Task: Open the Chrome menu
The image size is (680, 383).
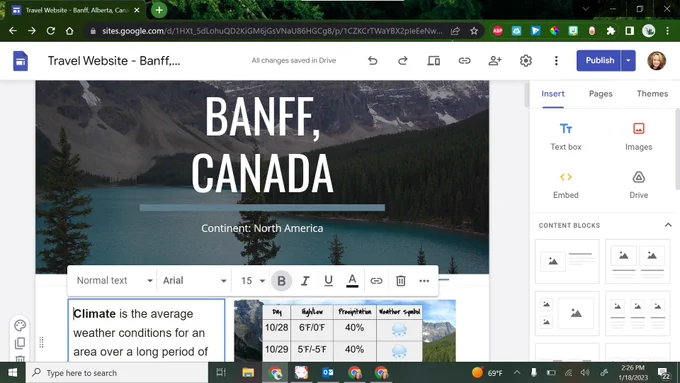Action: coord(667,31)
